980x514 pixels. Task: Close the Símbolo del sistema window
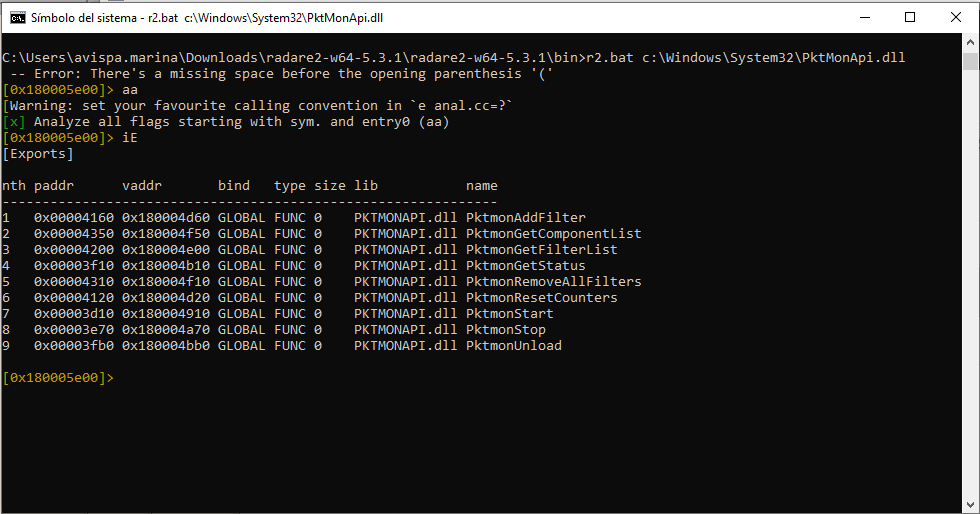956,17
